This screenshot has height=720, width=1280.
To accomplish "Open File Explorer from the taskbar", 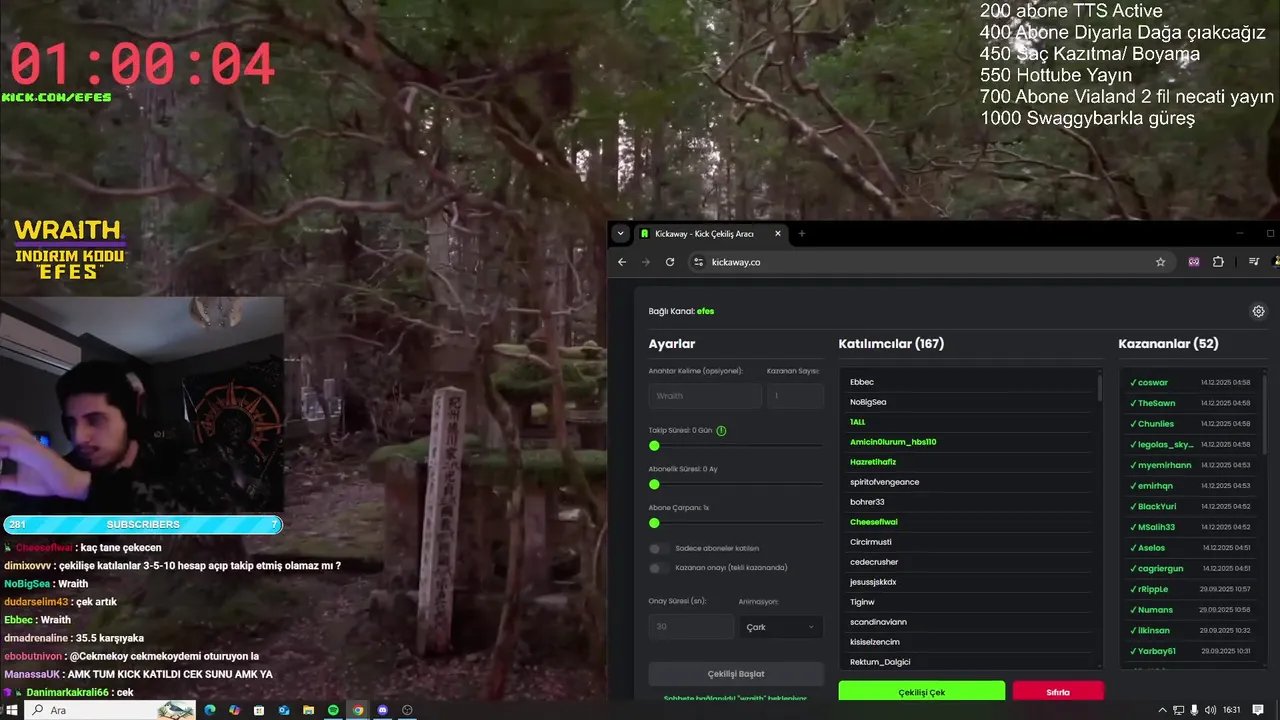I will tap(308, 710).
